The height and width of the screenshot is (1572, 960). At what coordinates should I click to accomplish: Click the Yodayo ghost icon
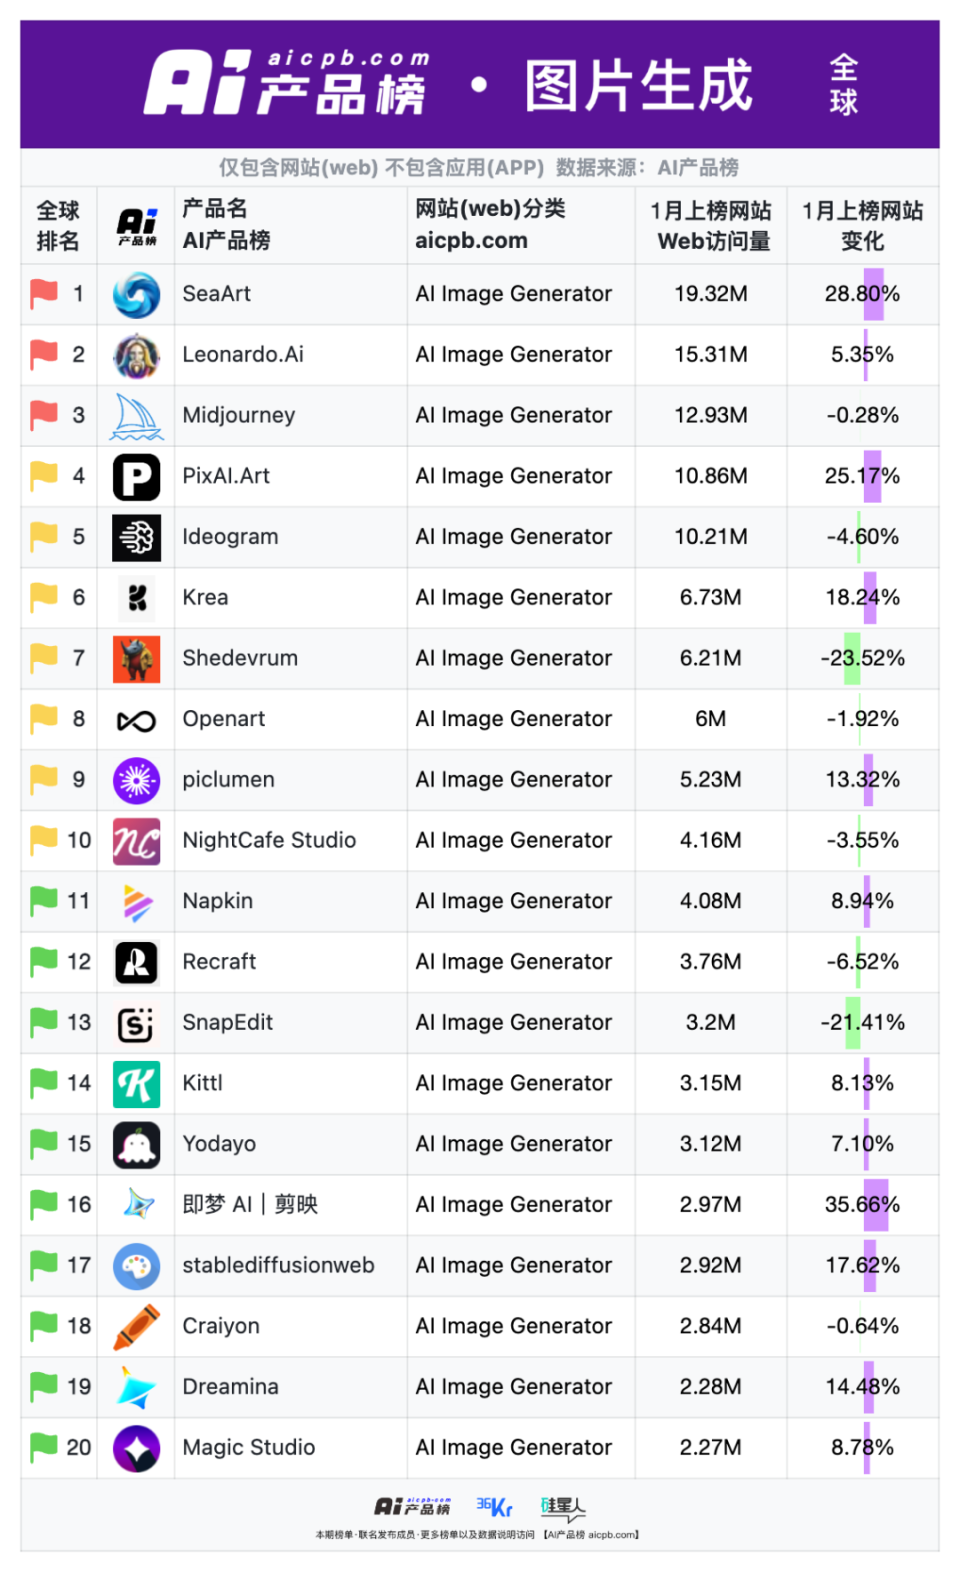pos(136,1145)
